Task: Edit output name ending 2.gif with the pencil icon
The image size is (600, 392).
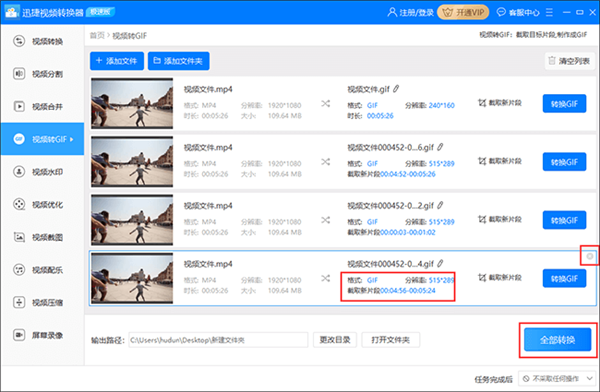Action: (440, 205)
